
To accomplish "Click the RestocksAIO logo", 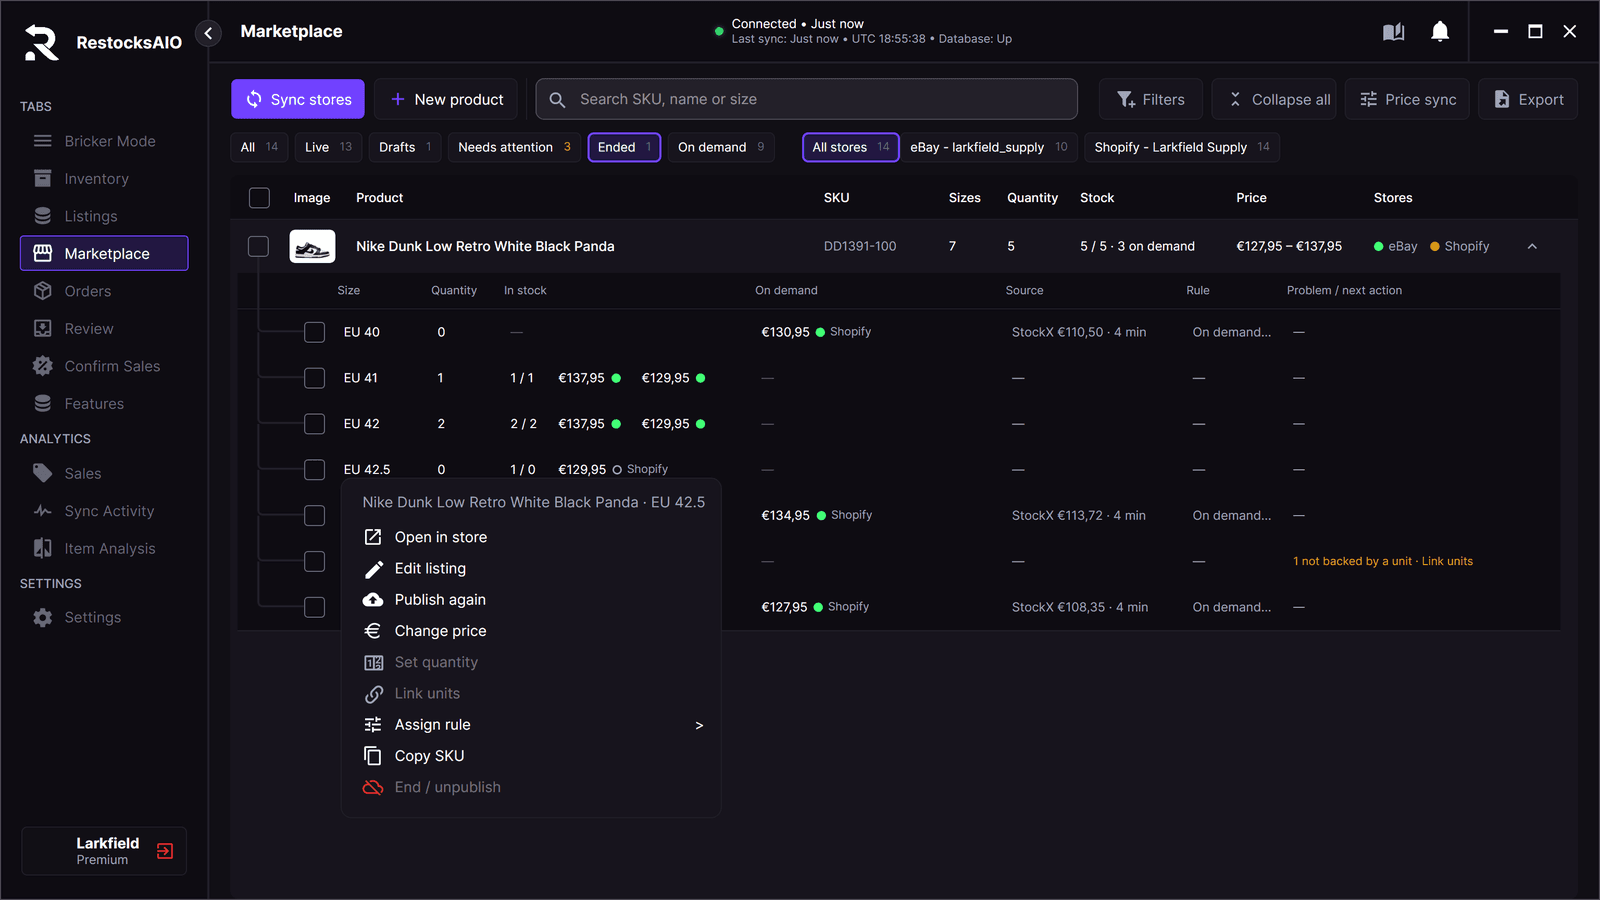I will coord(42,42).
